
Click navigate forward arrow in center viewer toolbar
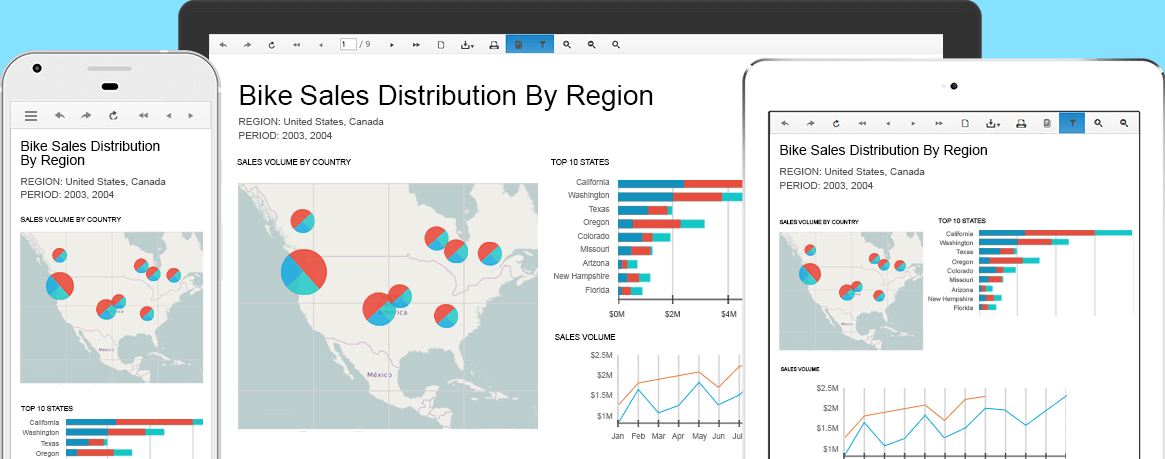click(247, 45)
